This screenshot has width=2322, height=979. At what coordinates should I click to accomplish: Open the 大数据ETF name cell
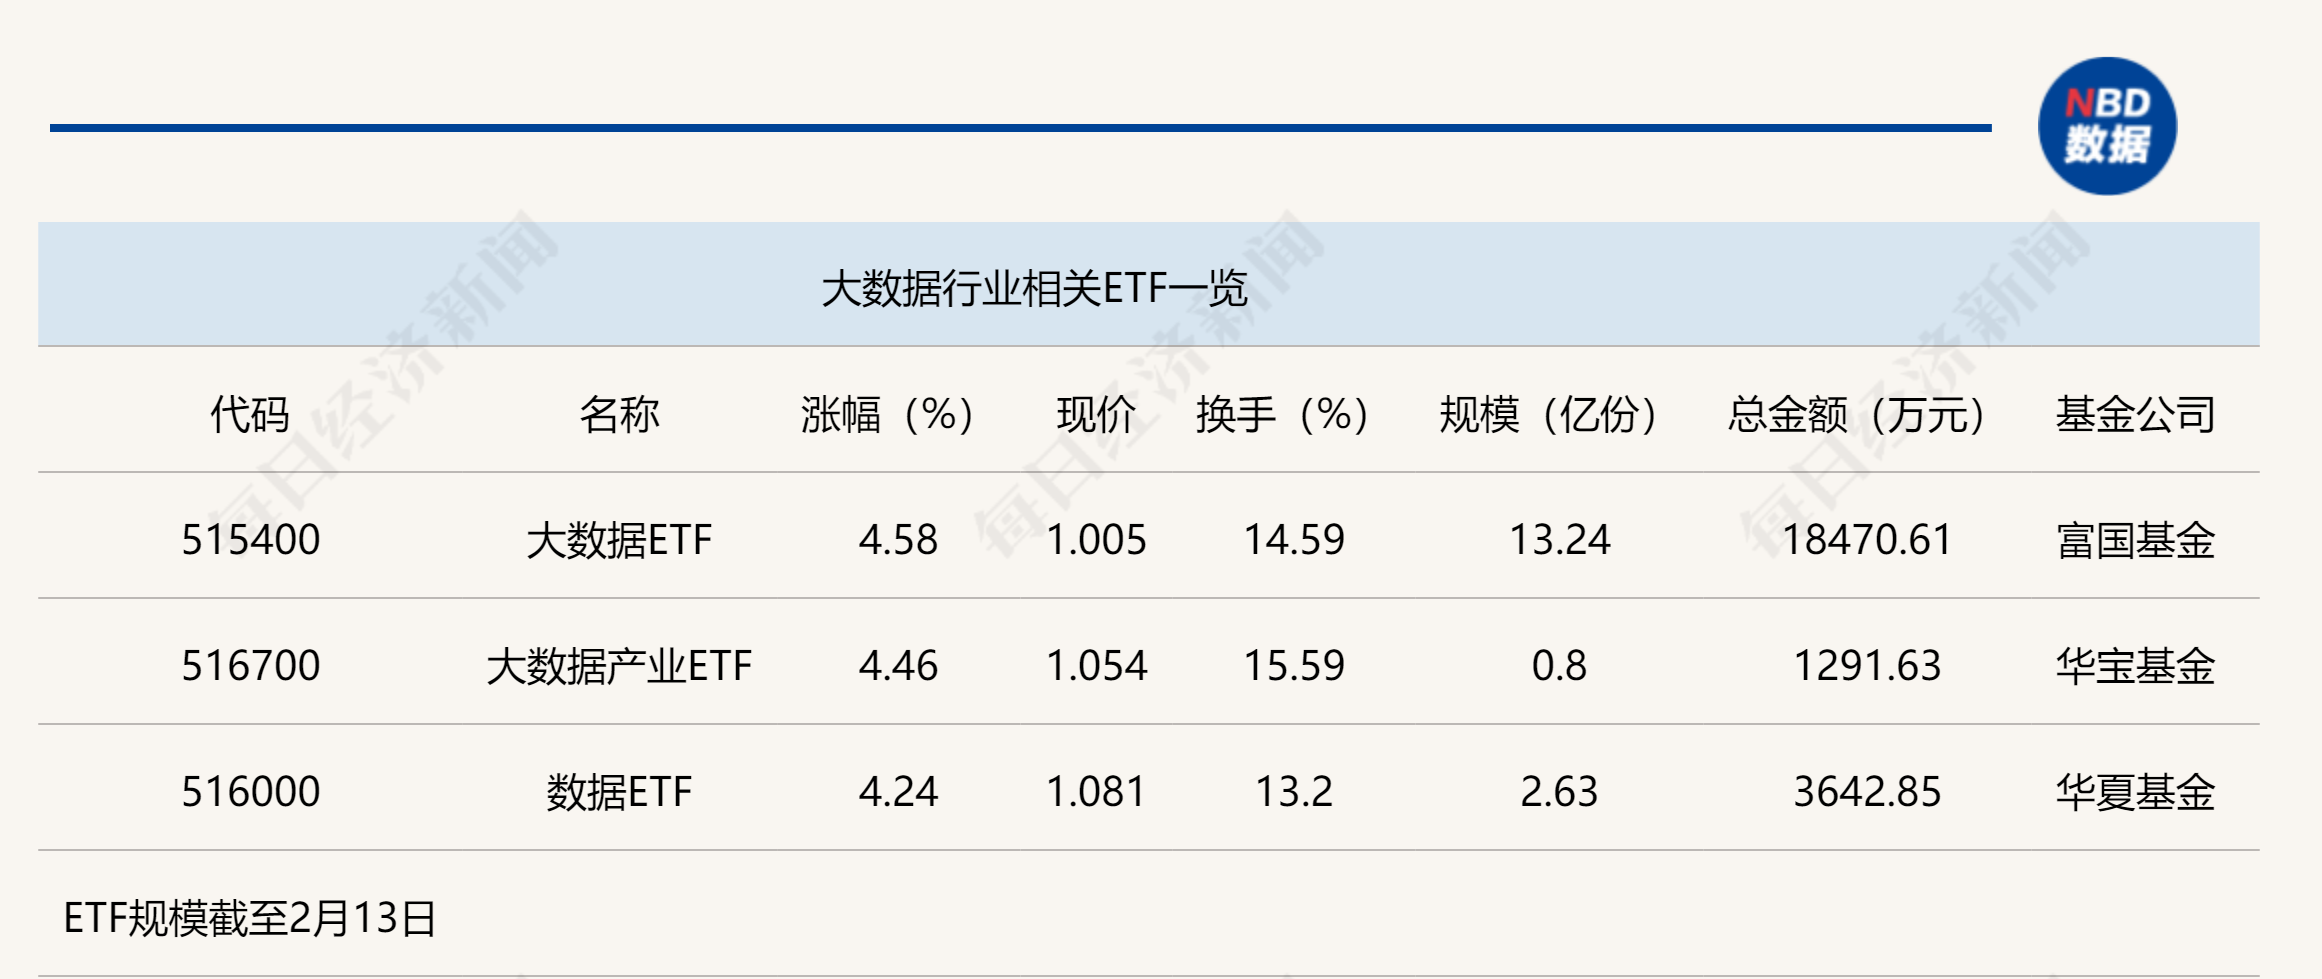click(619, 540)
